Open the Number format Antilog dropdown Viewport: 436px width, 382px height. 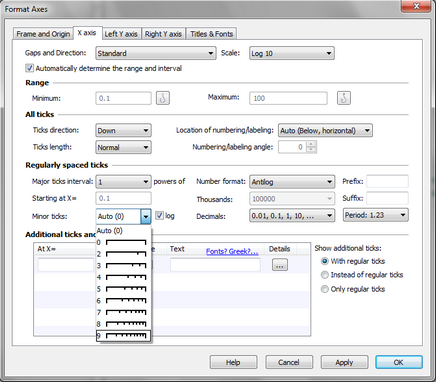[x=292, y=182]
